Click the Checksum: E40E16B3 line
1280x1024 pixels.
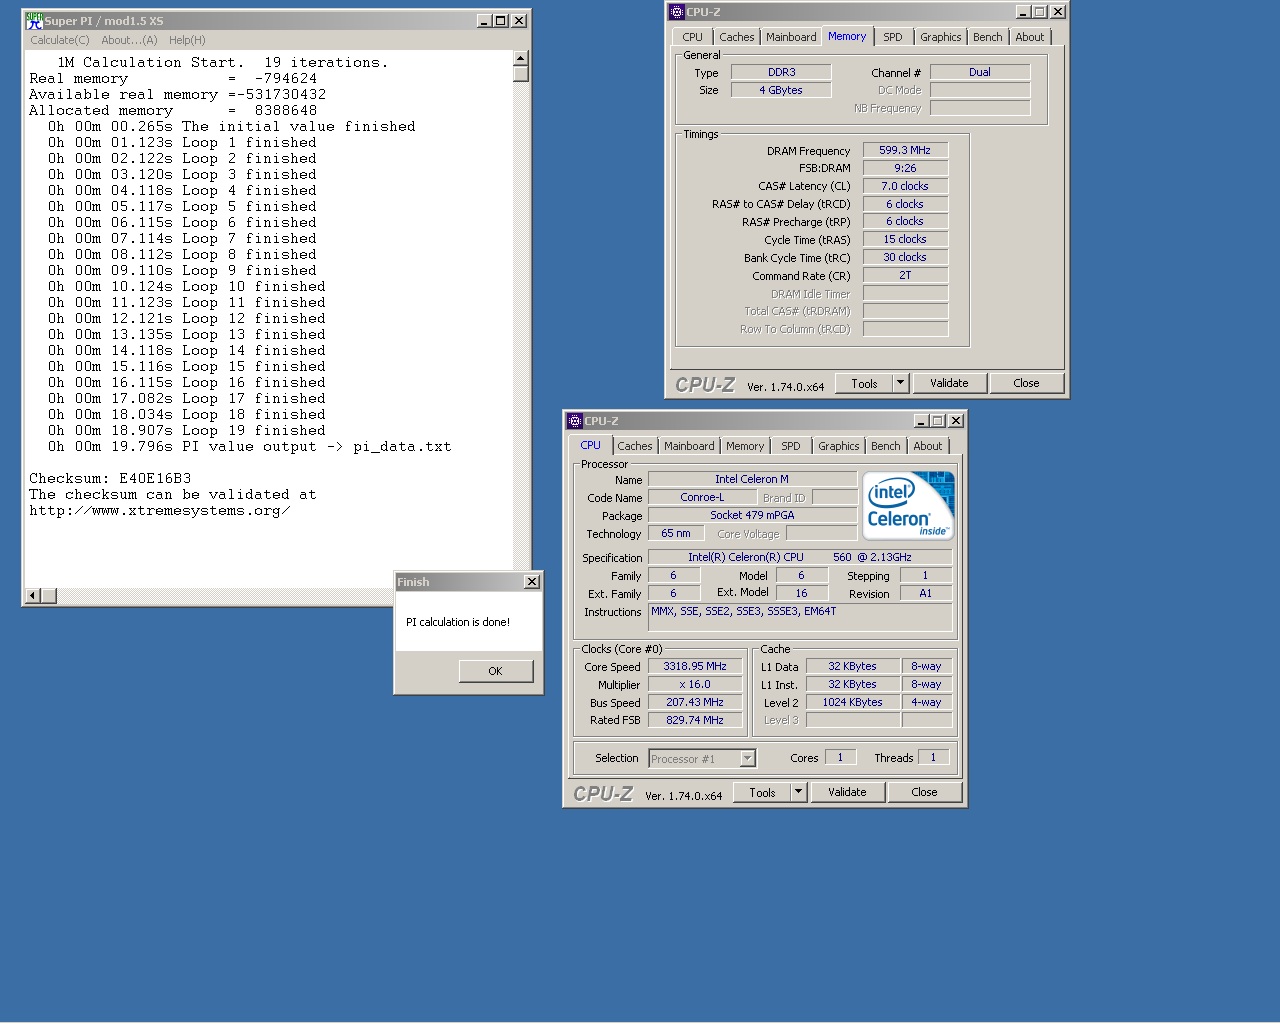tap(110, 478)
